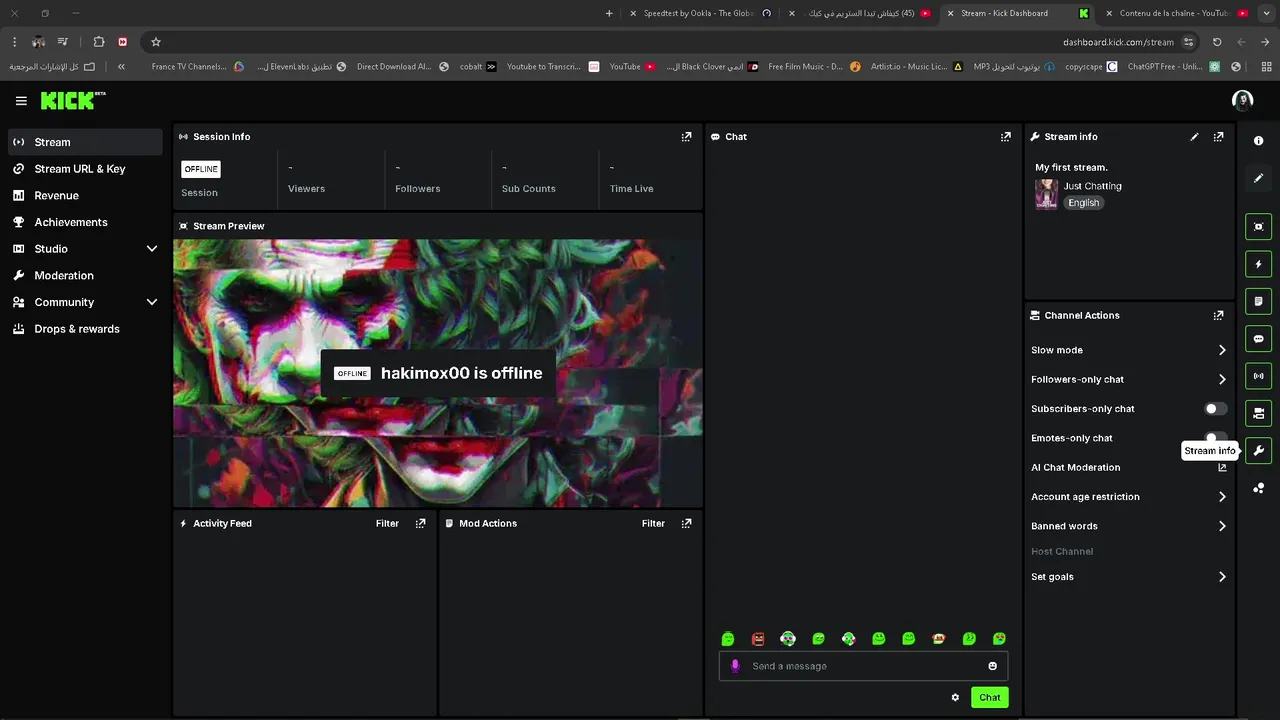Open a new browser tab with the plus button
This screenshot has width=1280, height=720.
(609, 13)
